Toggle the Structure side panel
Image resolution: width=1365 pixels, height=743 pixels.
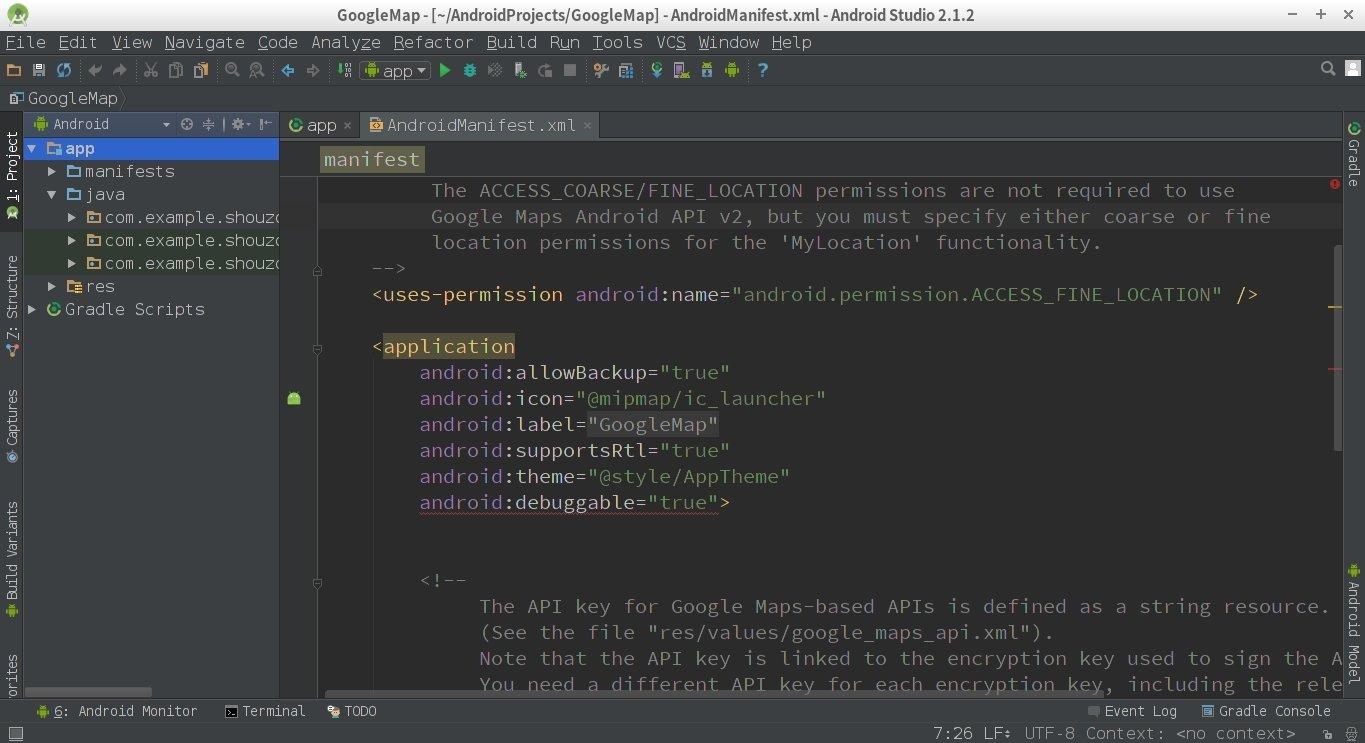[x=12, y=306]
